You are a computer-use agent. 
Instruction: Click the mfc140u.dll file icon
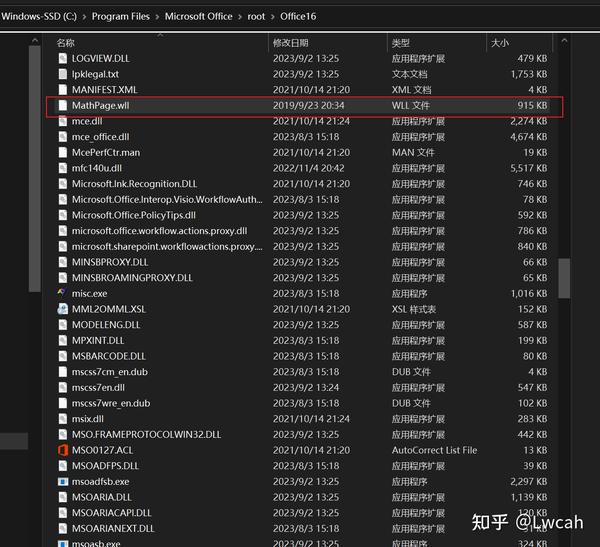click(63, 168)
